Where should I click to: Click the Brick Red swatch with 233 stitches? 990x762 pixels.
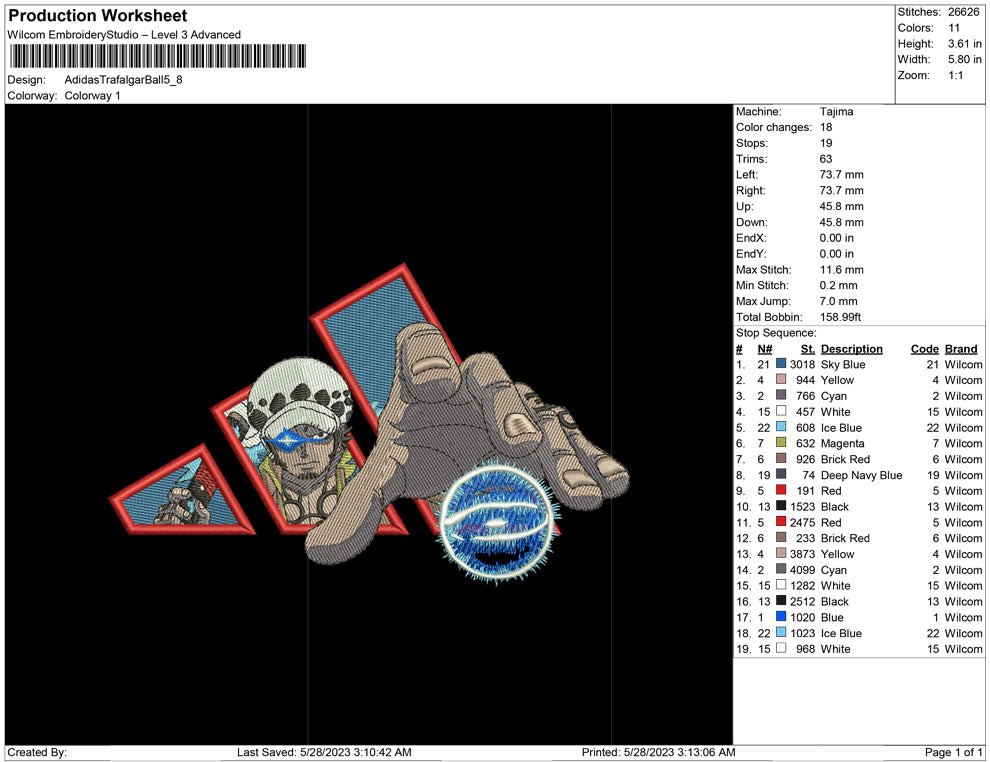pos(781,537)
